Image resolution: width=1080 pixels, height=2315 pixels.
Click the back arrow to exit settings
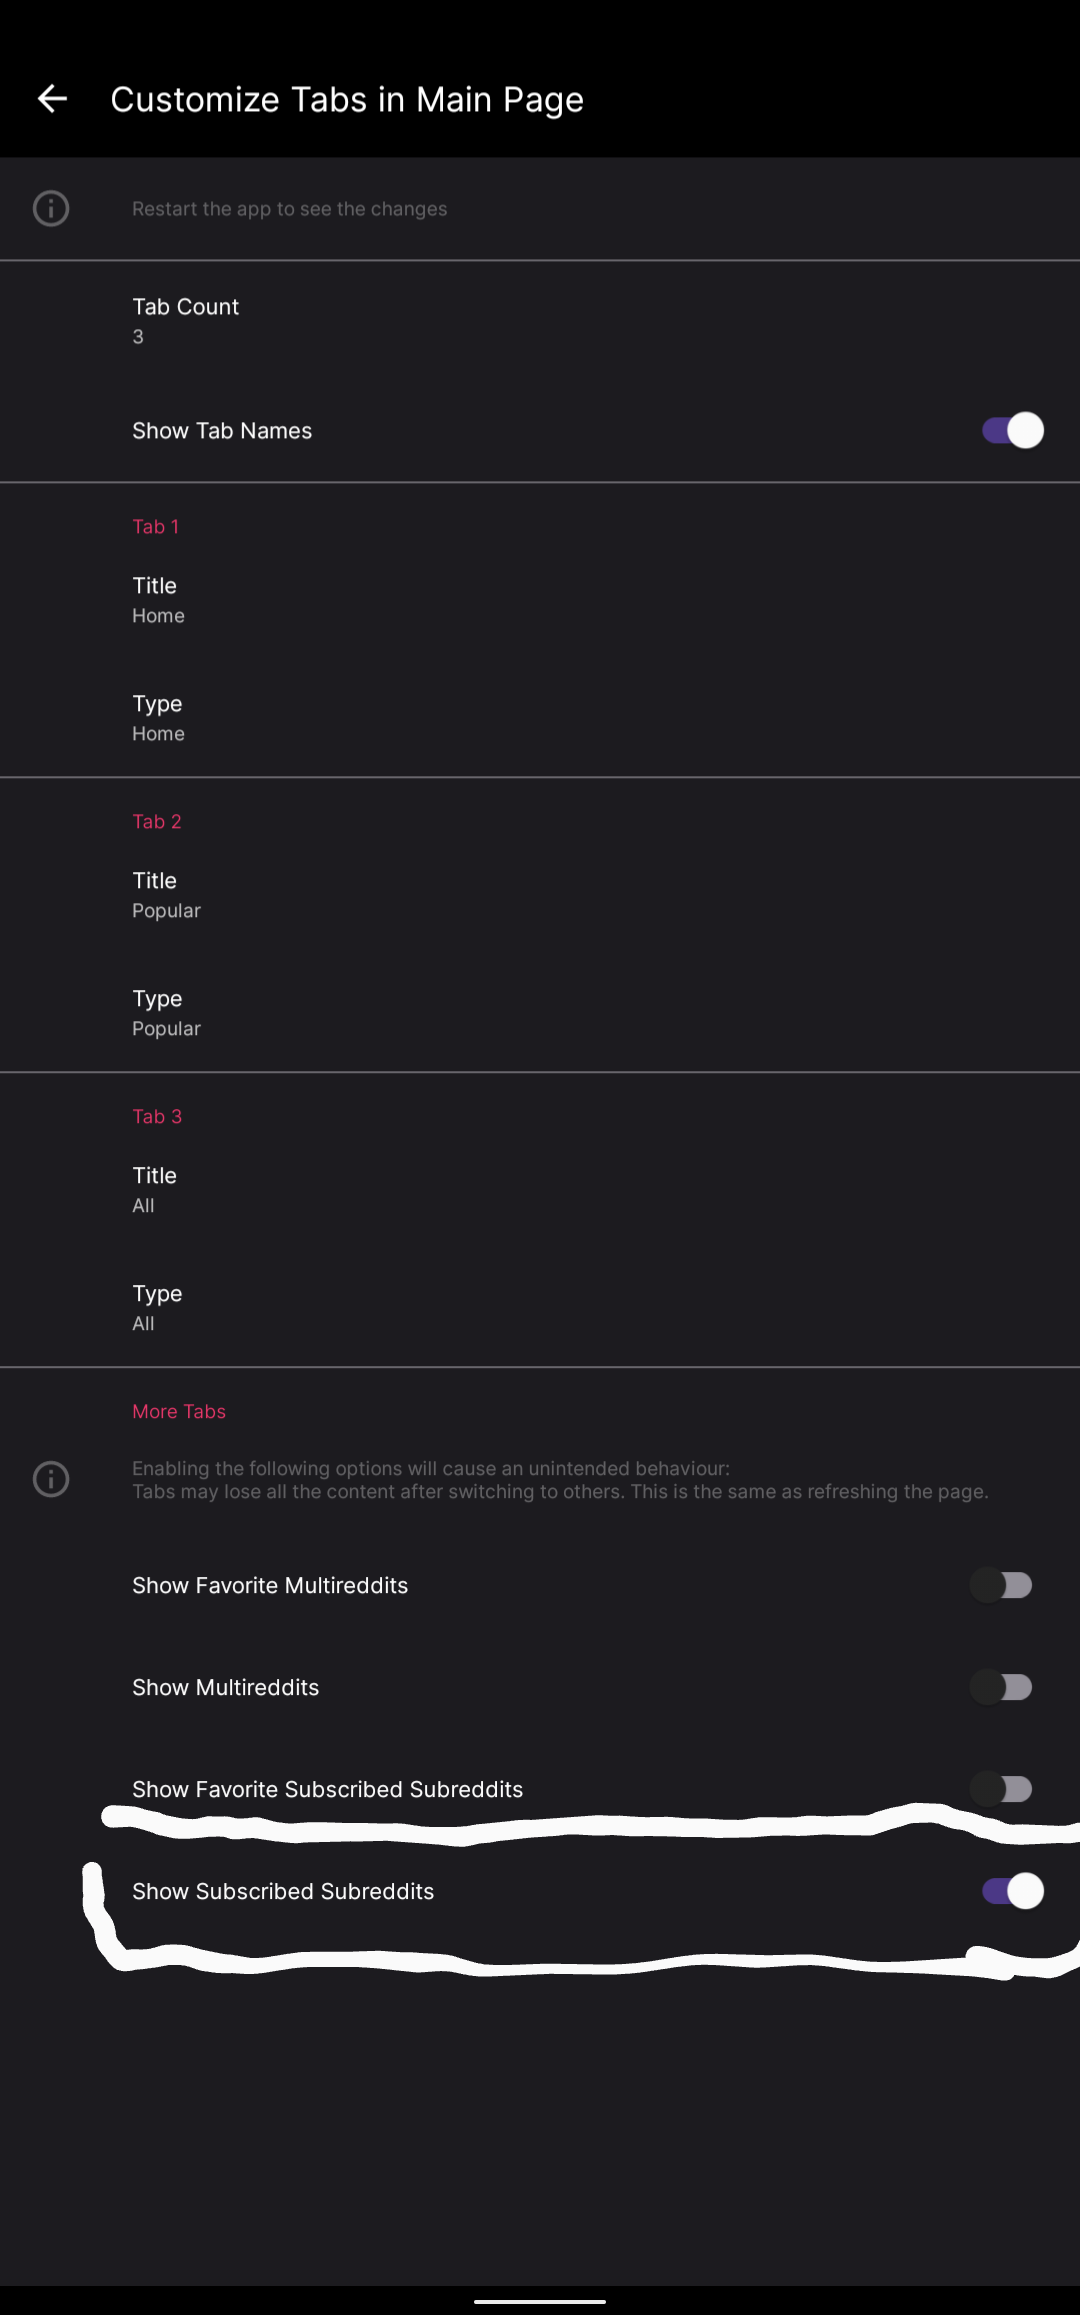click(52, 98)
